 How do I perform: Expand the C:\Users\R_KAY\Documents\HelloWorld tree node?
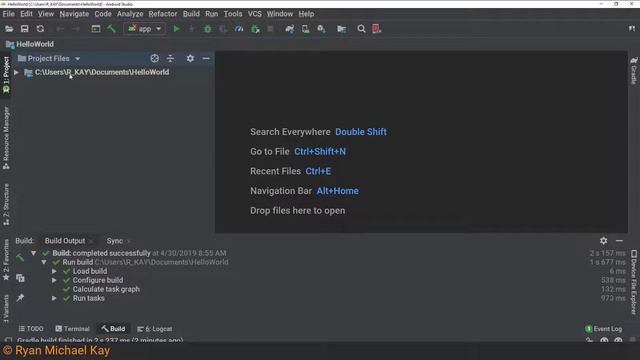click(16, 72)
